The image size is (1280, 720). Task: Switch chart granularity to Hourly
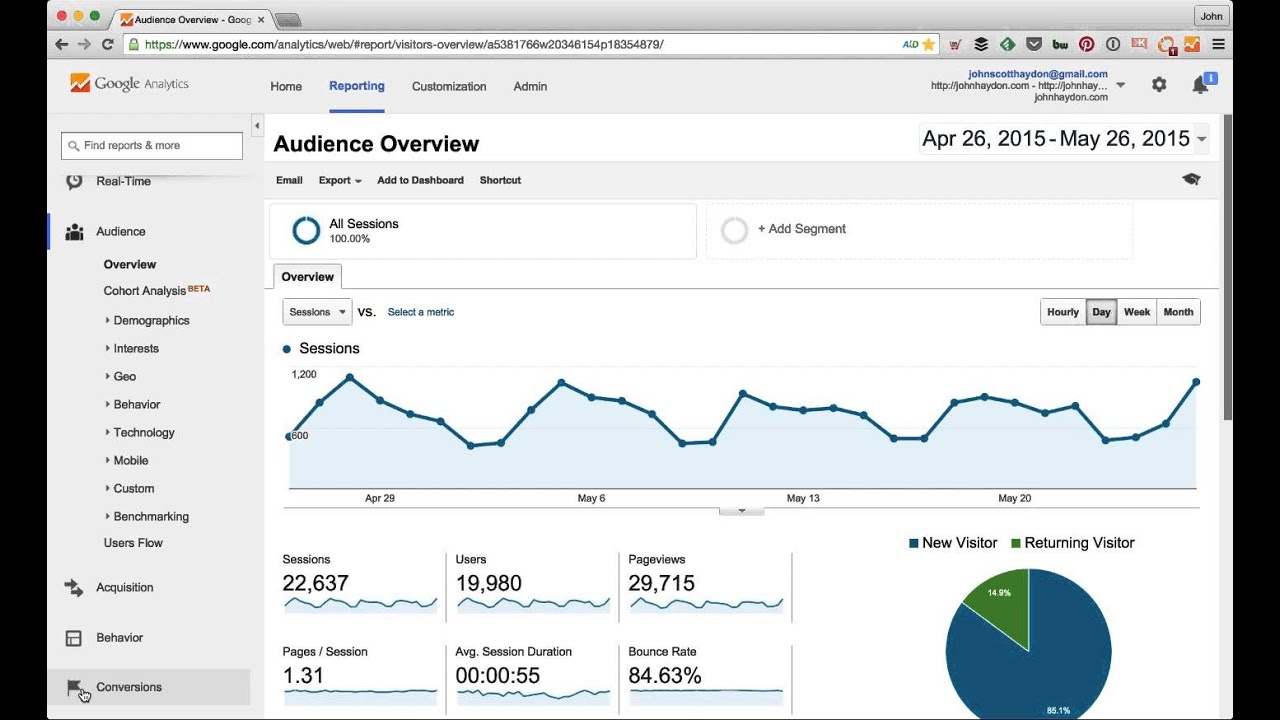1062,312
